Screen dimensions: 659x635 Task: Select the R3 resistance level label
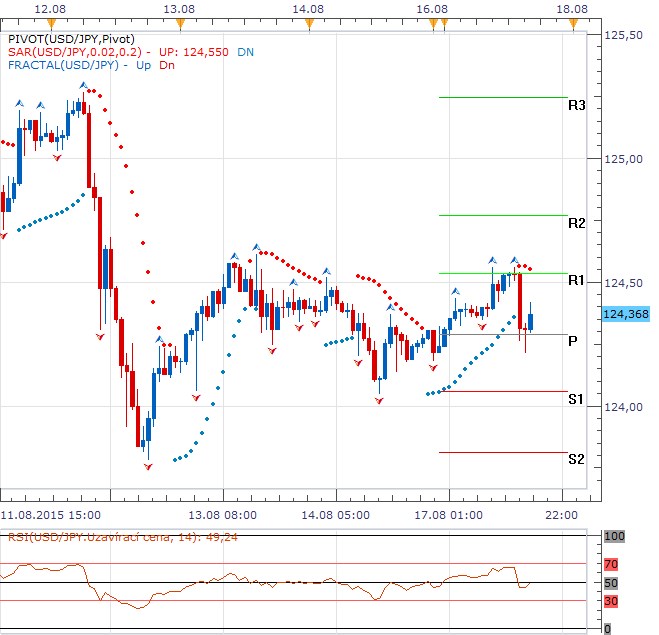(576, 105)
